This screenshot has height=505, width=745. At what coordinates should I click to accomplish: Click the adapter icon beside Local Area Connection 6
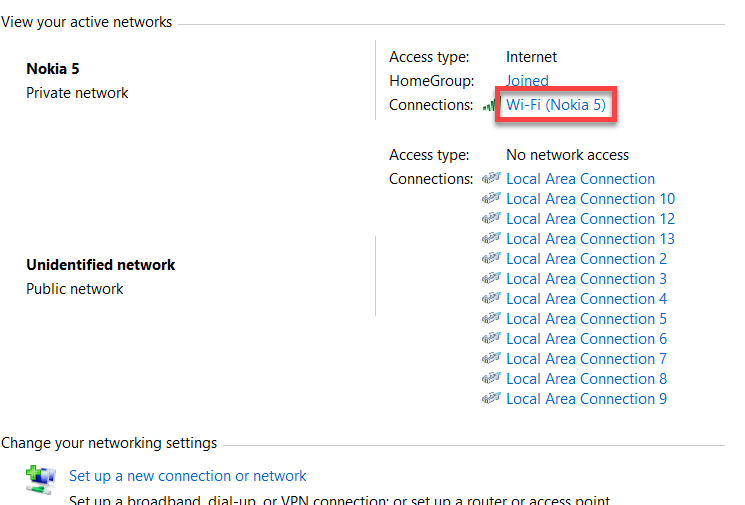coord(491,339)
